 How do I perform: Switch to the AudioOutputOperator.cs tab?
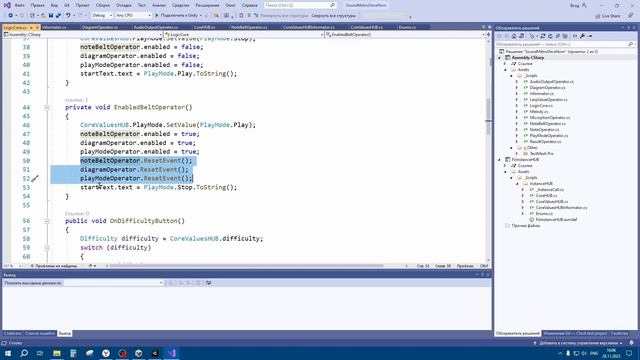[156, 27]
